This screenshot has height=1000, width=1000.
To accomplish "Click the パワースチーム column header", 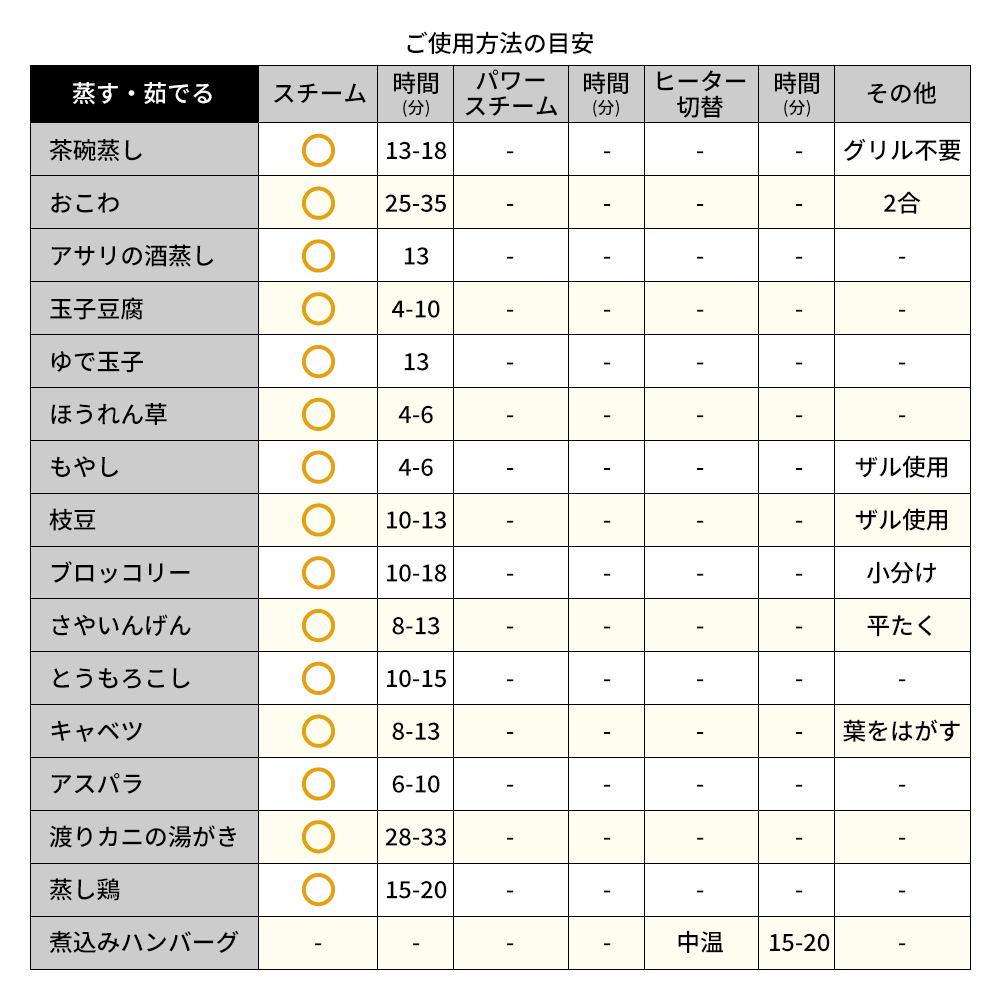I will [x=511, y=94].
